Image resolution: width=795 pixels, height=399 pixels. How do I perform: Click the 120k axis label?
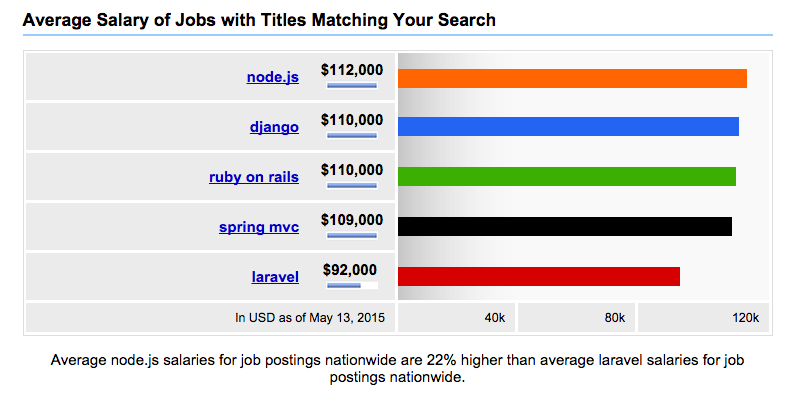tap(745, 318)
